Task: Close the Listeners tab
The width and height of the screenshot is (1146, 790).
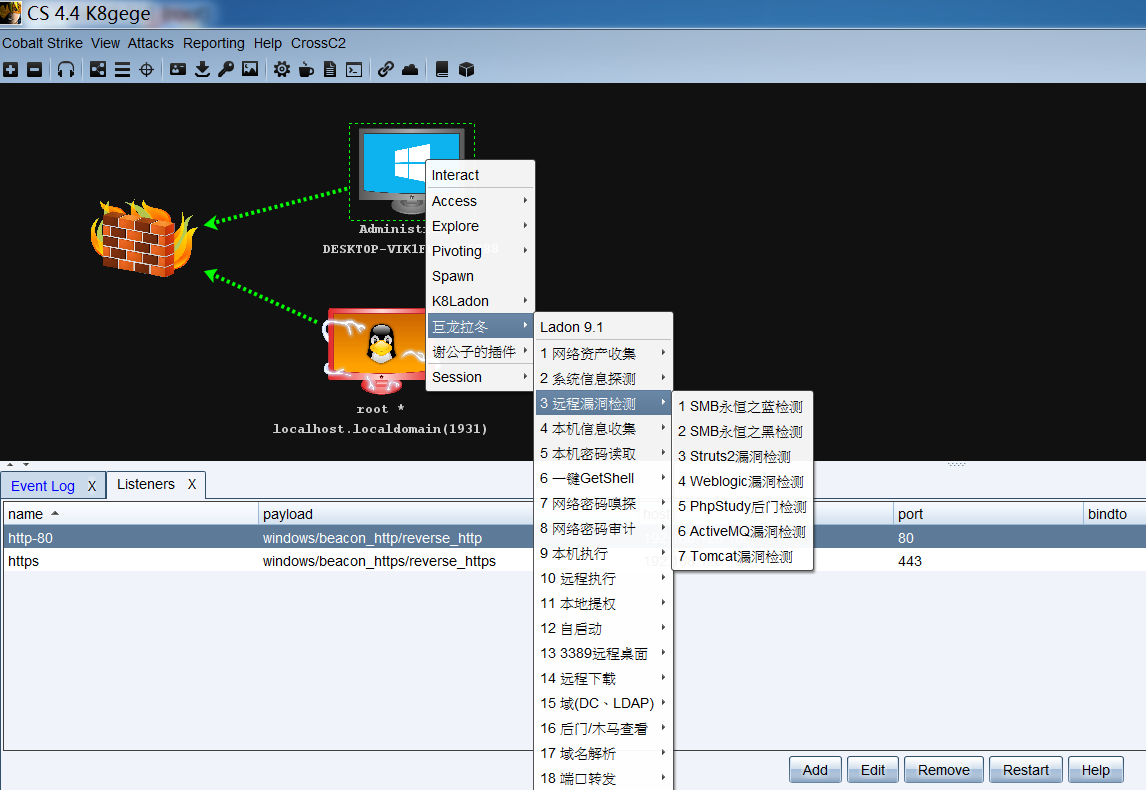Action: pyautogui.click(x=191, y=485)
